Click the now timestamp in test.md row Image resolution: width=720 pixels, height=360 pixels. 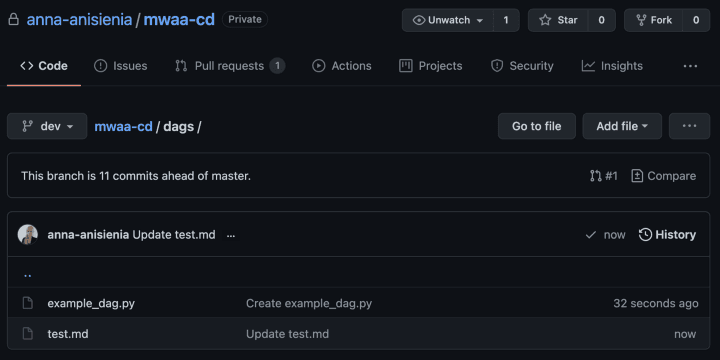pos(685,334)
